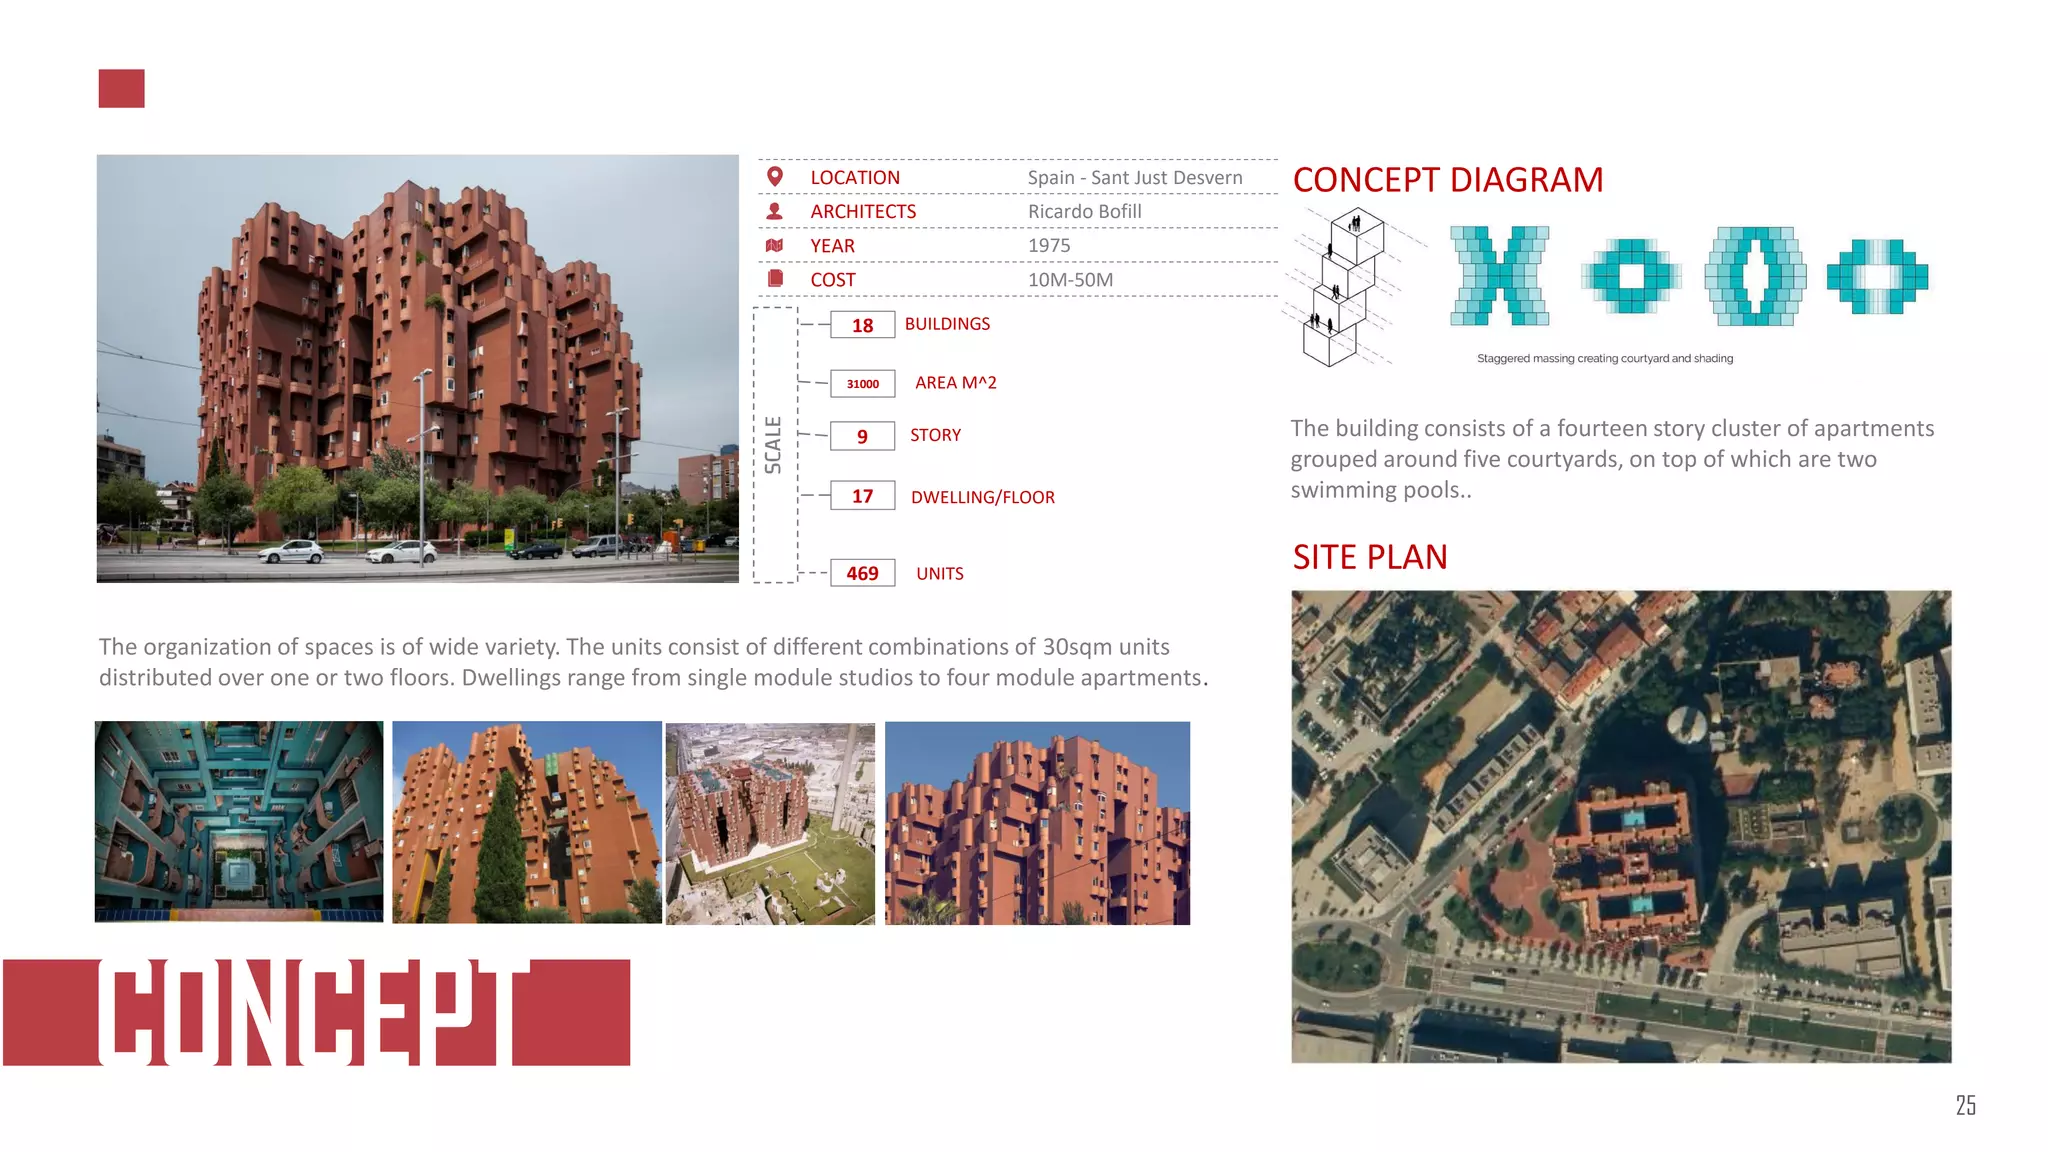
Task: Click the X-shaped teal pixel diagram
Action: point(1499,276)
